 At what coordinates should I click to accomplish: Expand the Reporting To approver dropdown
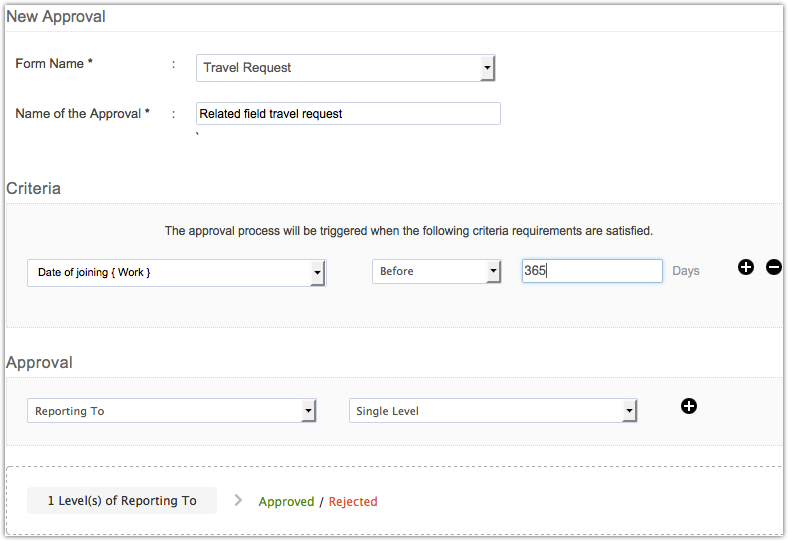click(x=172, y=411)
